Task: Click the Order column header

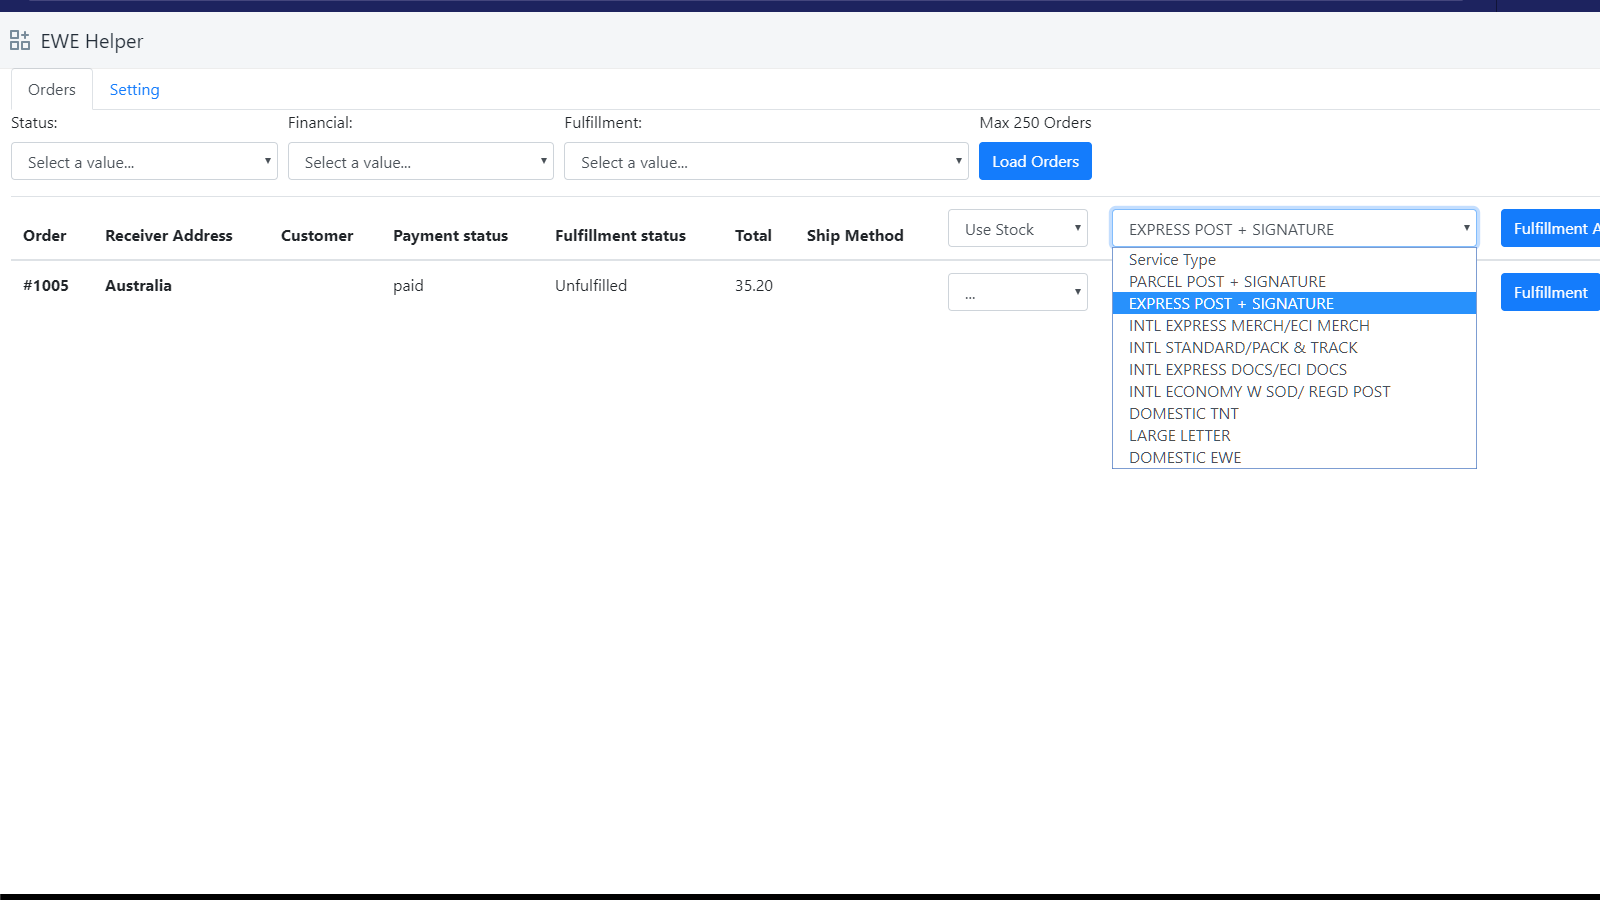Action: [x=45, y=235]
